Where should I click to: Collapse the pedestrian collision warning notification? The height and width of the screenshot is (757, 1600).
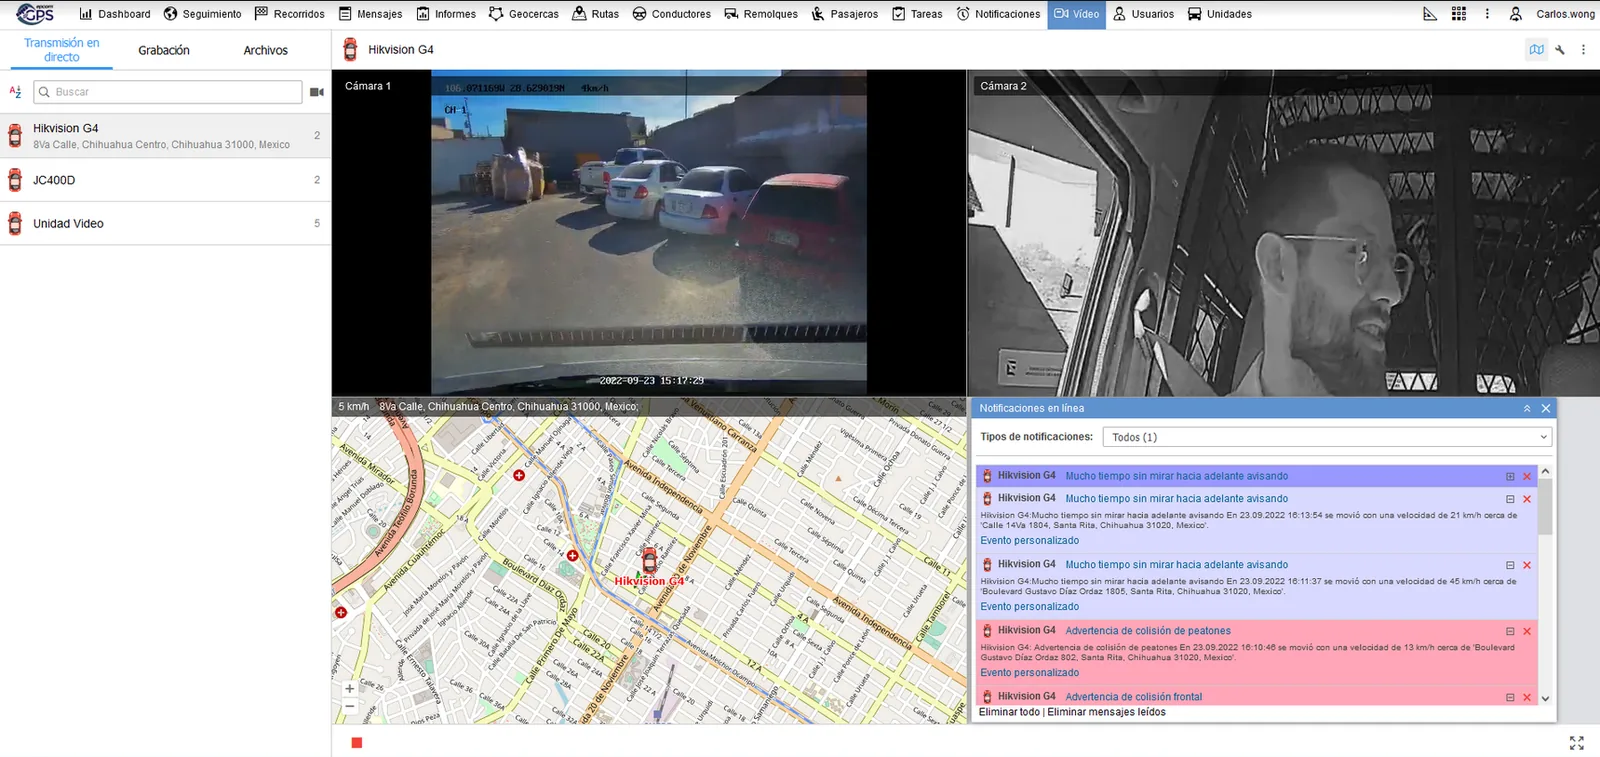click(1510, 631)
